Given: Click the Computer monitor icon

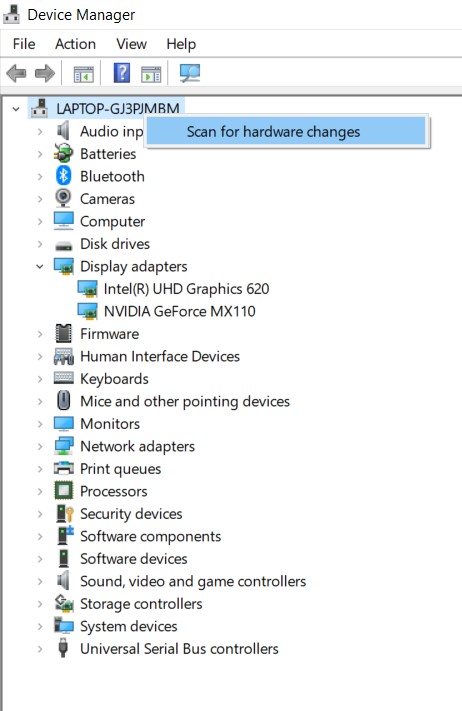Looking at the screenshot, I should (63, 221).
